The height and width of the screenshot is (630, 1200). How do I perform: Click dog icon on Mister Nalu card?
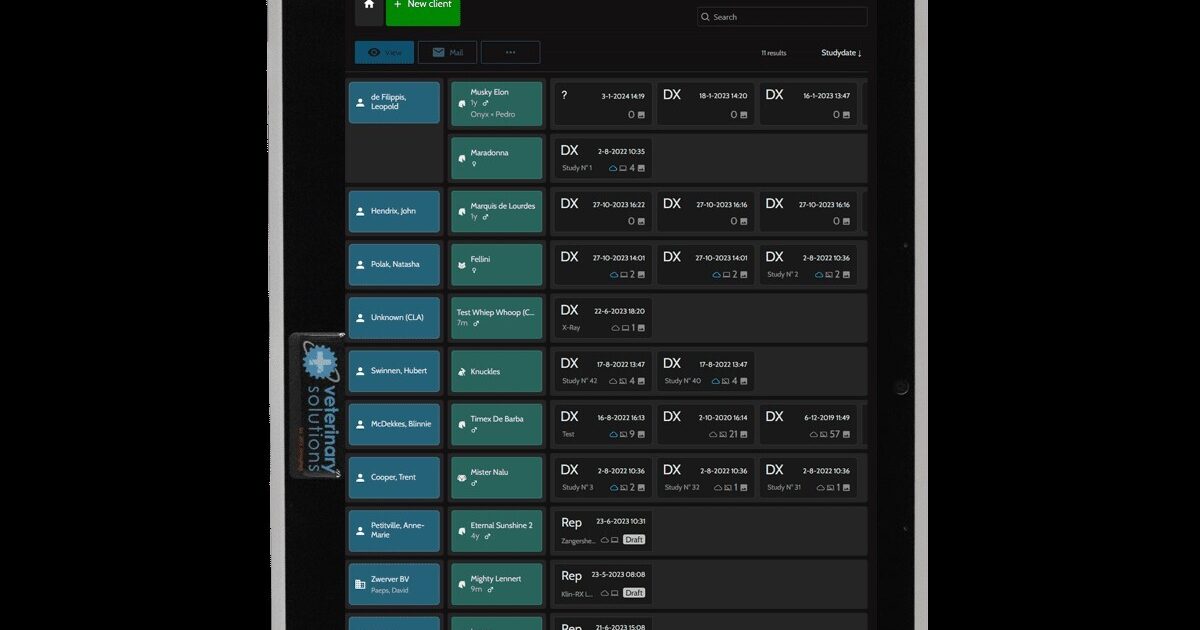(461, 478)
